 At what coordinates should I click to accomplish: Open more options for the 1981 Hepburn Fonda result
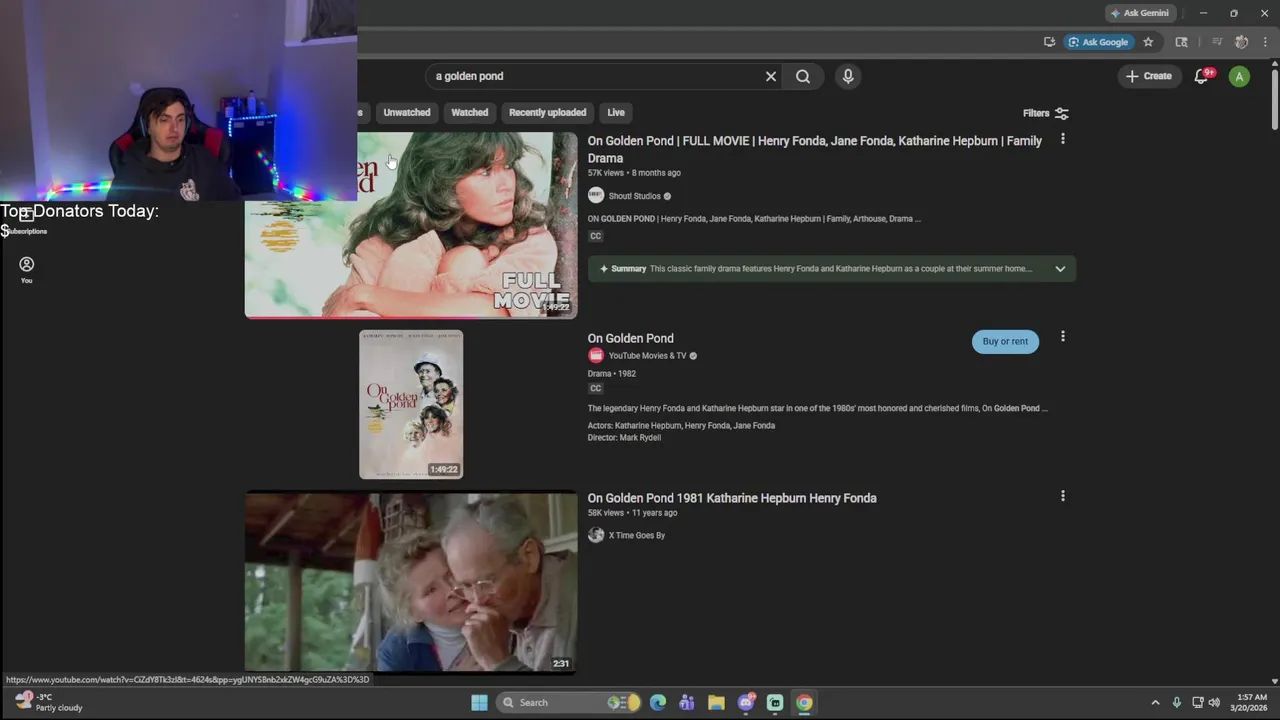pos(1063,496)
